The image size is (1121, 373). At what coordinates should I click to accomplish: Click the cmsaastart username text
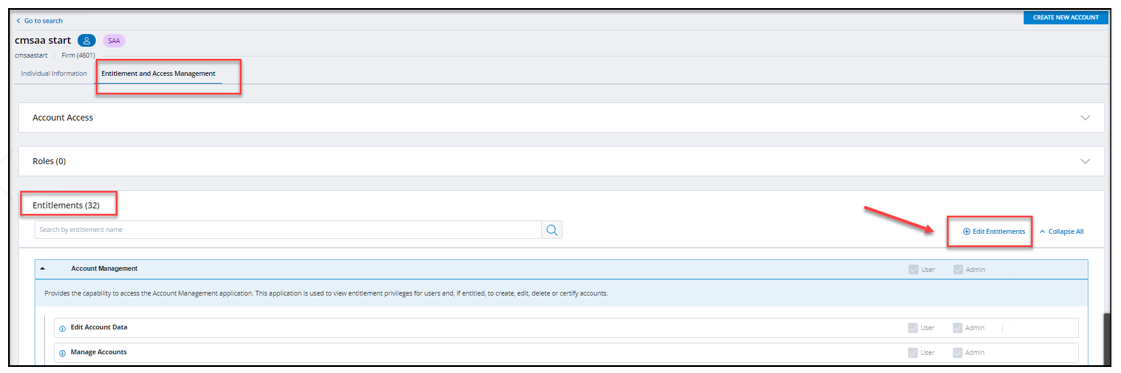31,55
